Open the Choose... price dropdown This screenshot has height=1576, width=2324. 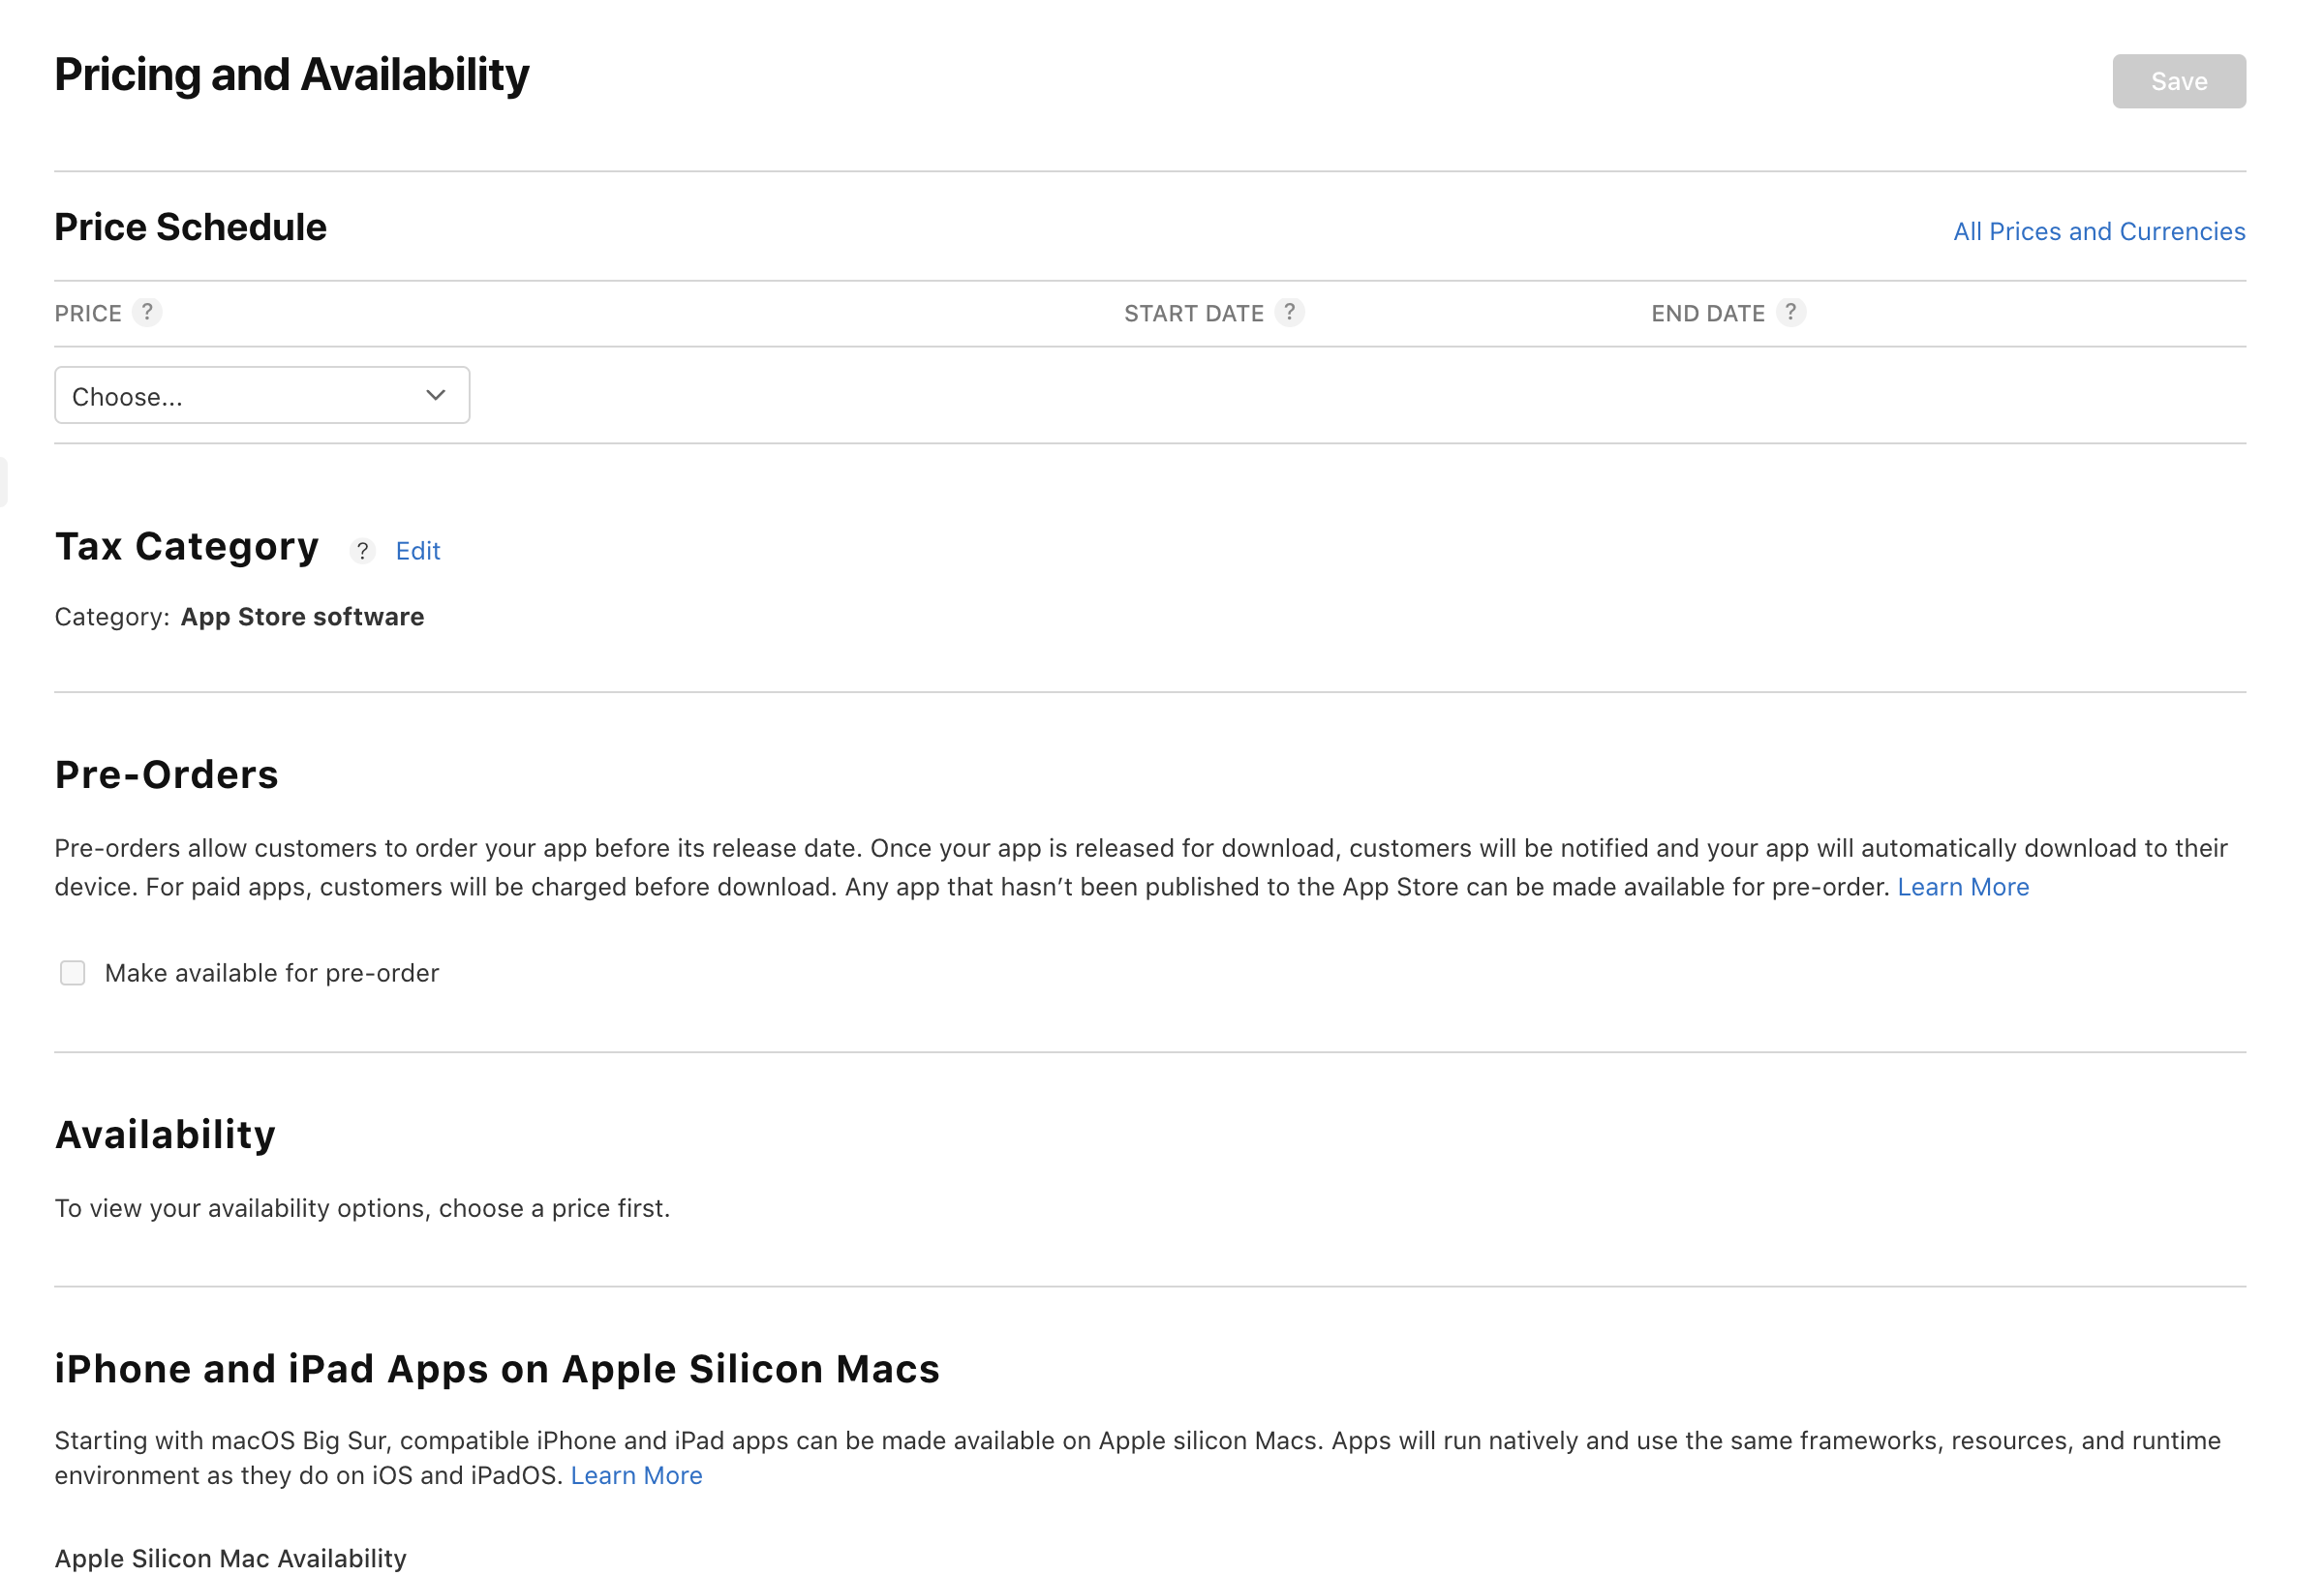[262, 396]
